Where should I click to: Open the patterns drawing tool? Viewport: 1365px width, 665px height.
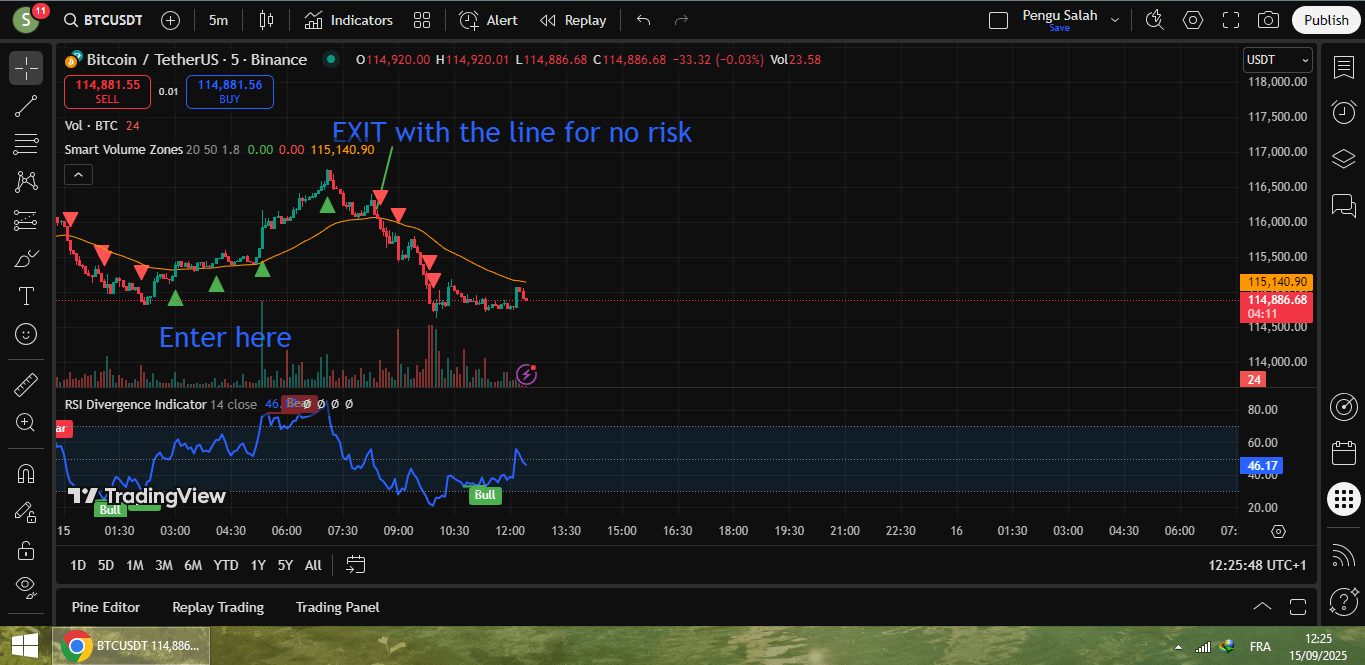(26, 182)
